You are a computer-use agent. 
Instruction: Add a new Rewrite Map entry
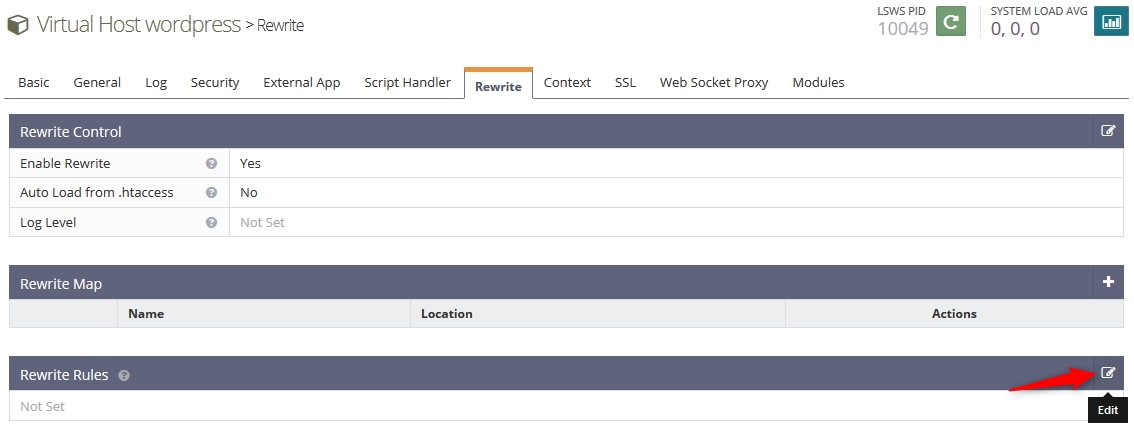(x=1108, y=282)
